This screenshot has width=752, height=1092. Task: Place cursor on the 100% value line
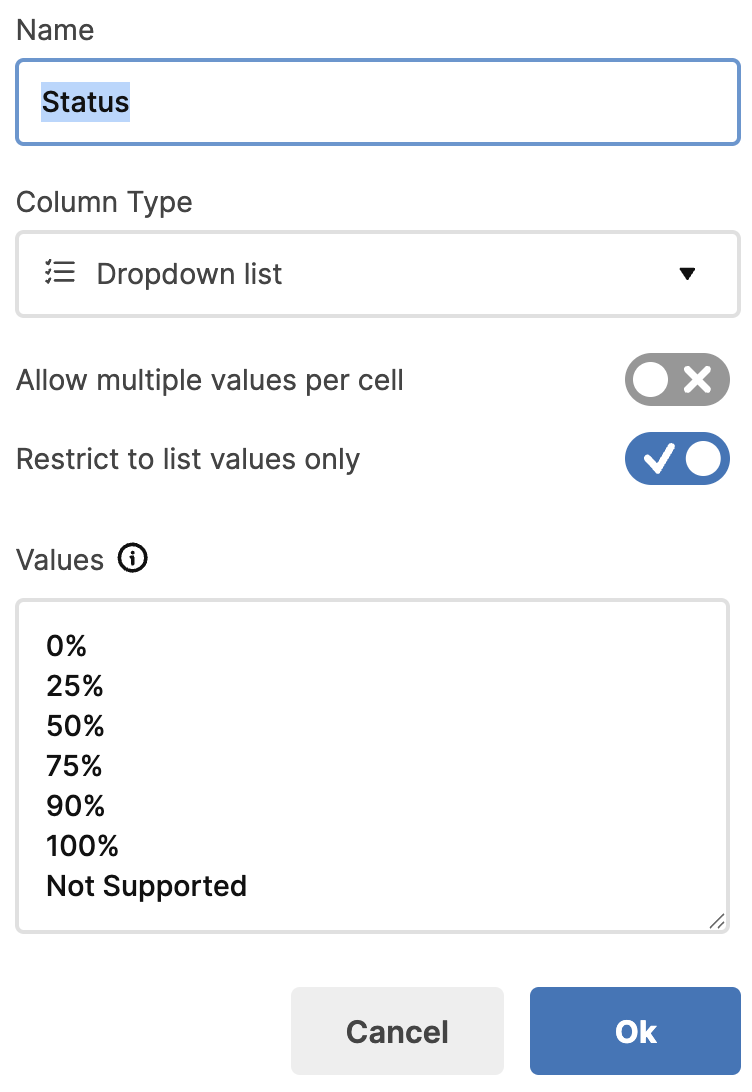[82, 845]
